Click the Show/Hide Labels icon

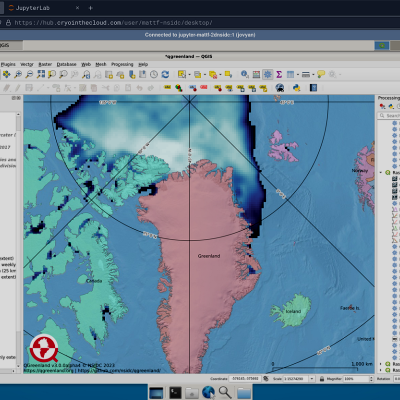coord(229,88)
